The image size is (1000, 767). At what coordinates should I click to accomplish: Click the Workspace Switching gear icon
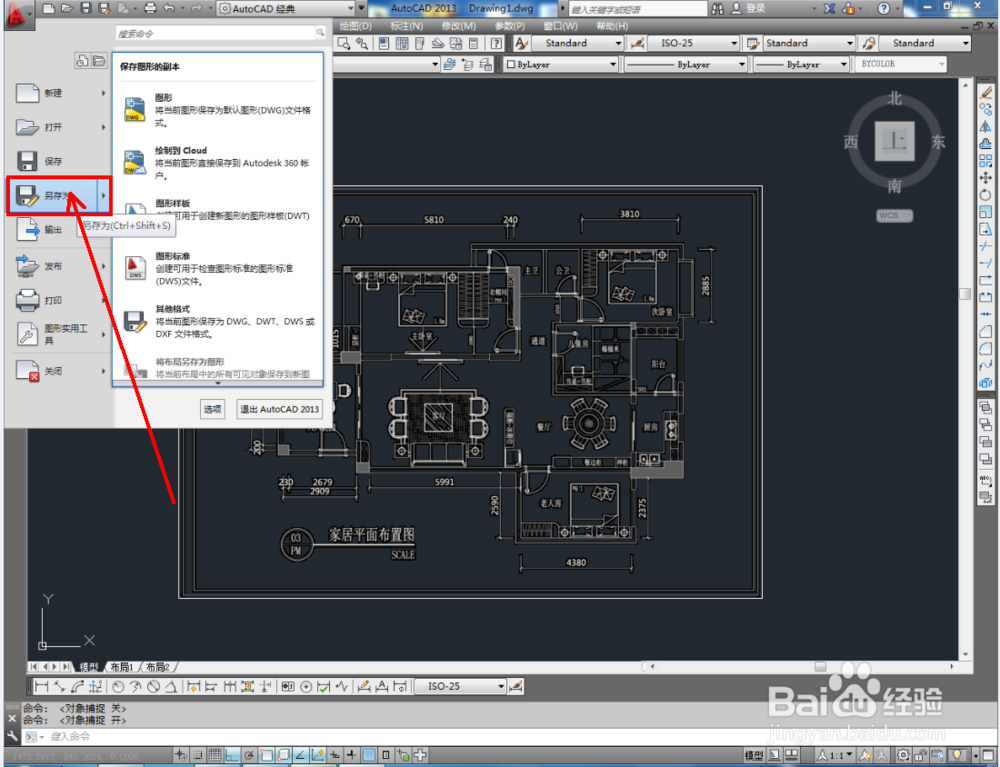coord(903,756)
